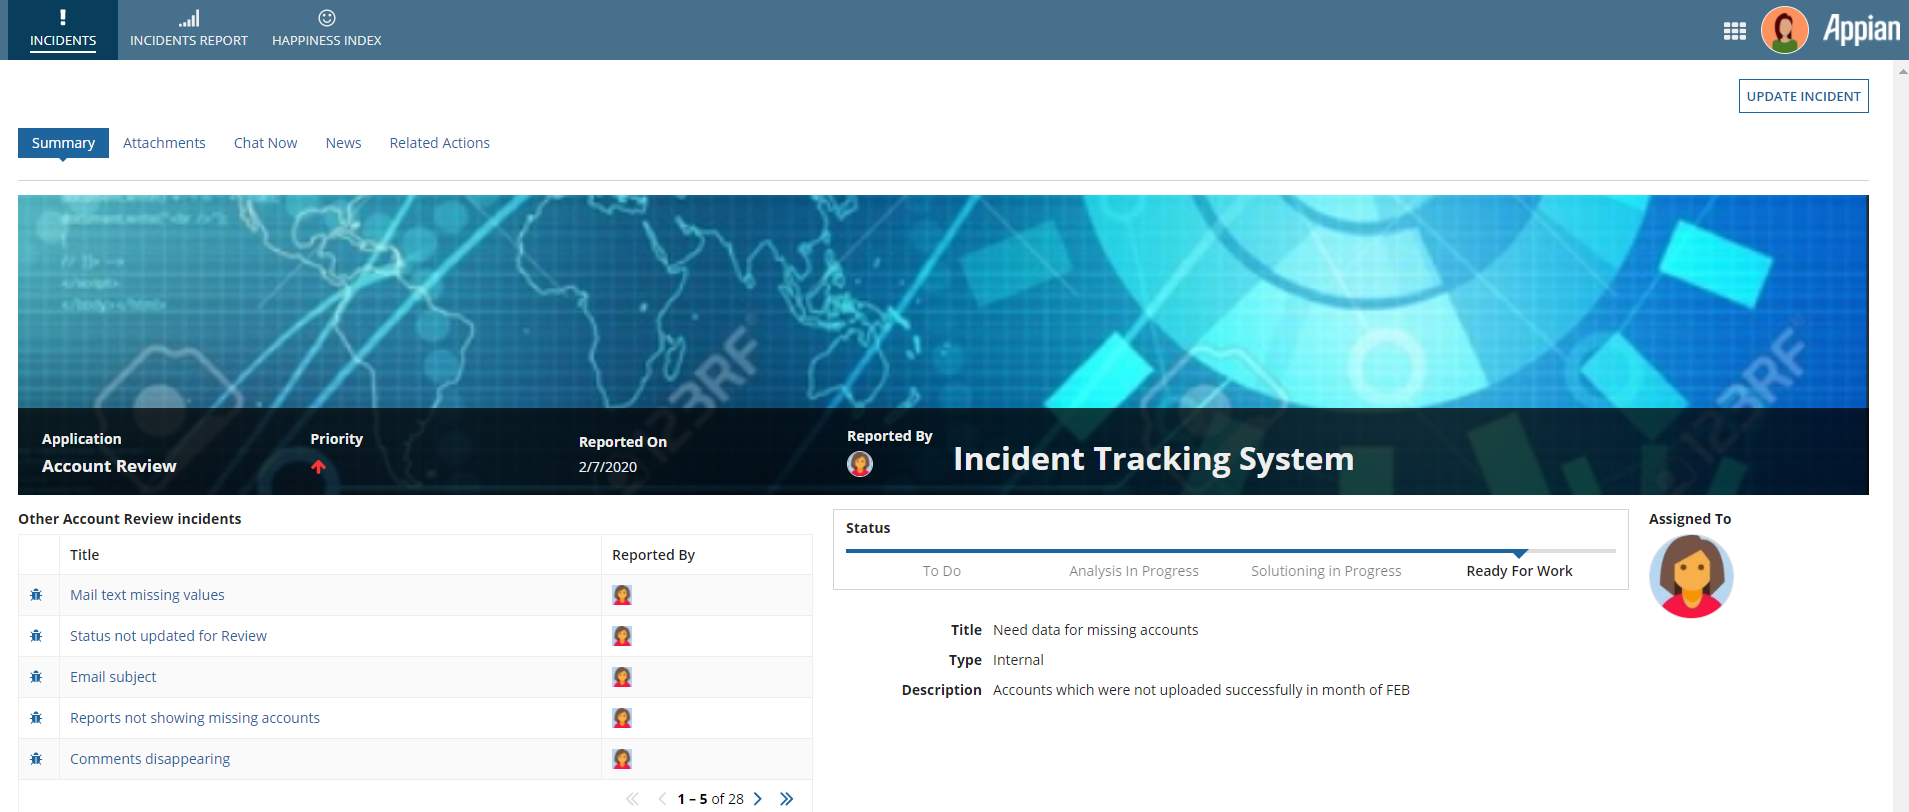This screenshot has height=812, width=1909.
Task: Select Solutioning in Progress status stage
Action: [1326, 571]
